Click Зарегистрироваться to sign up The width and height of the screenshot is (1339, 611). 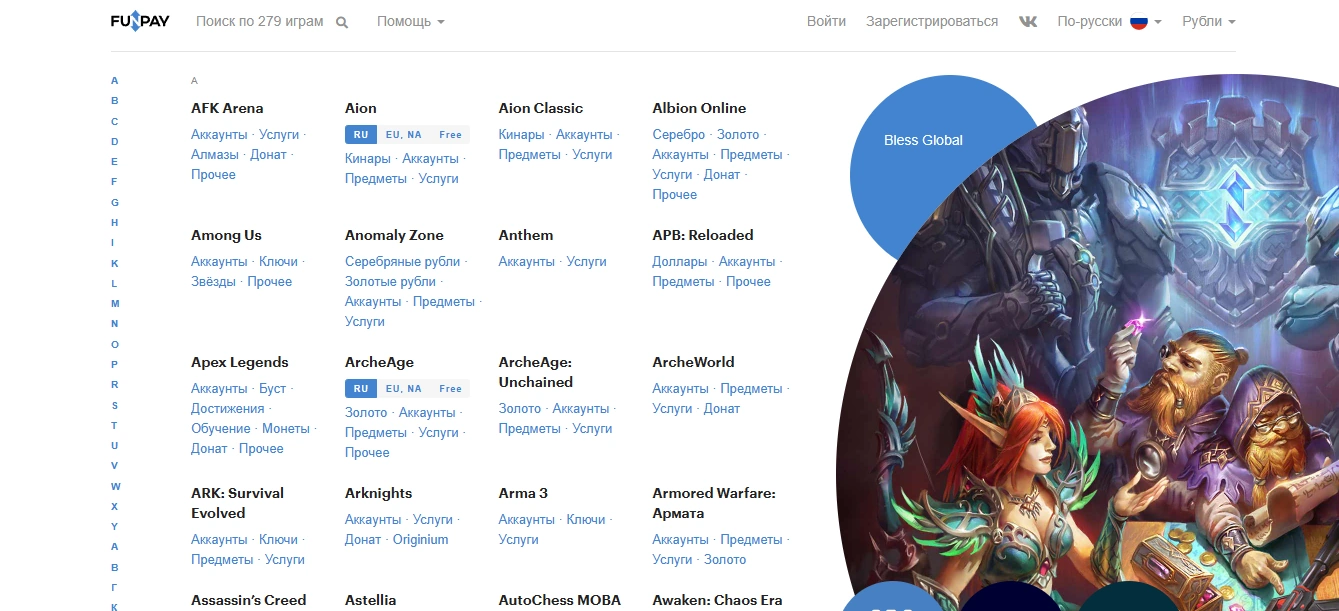[932, 21]
